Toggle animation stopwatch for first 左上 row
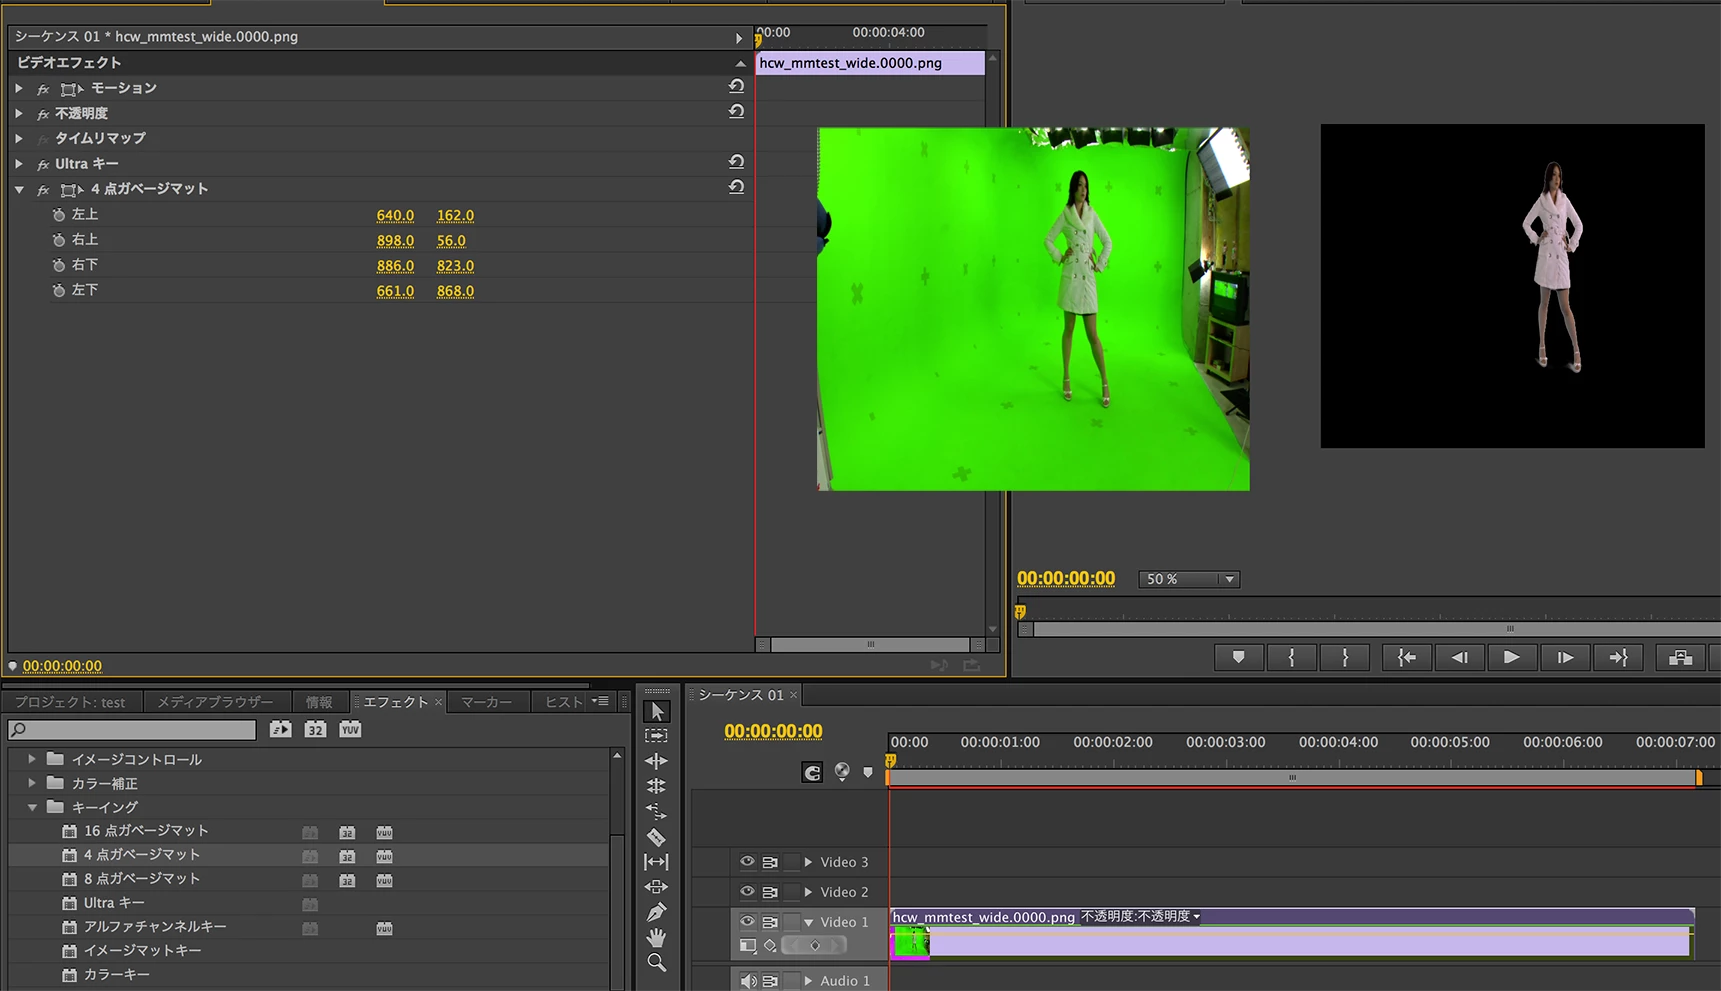The height and width of the screenshot is (991, 1721). point(59,215)
